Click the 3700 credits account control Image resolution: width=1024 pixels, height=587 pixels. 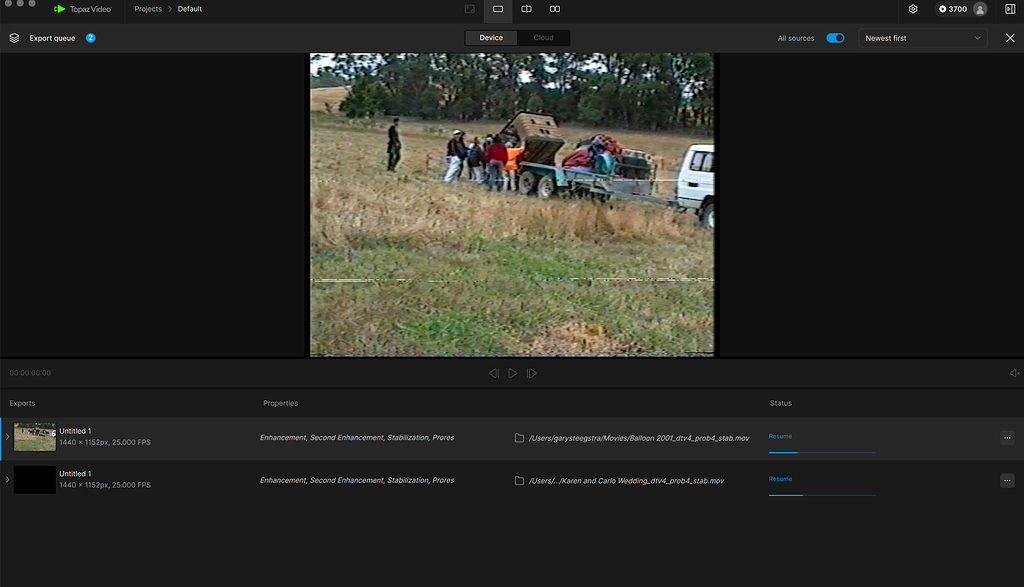point(959,9)
